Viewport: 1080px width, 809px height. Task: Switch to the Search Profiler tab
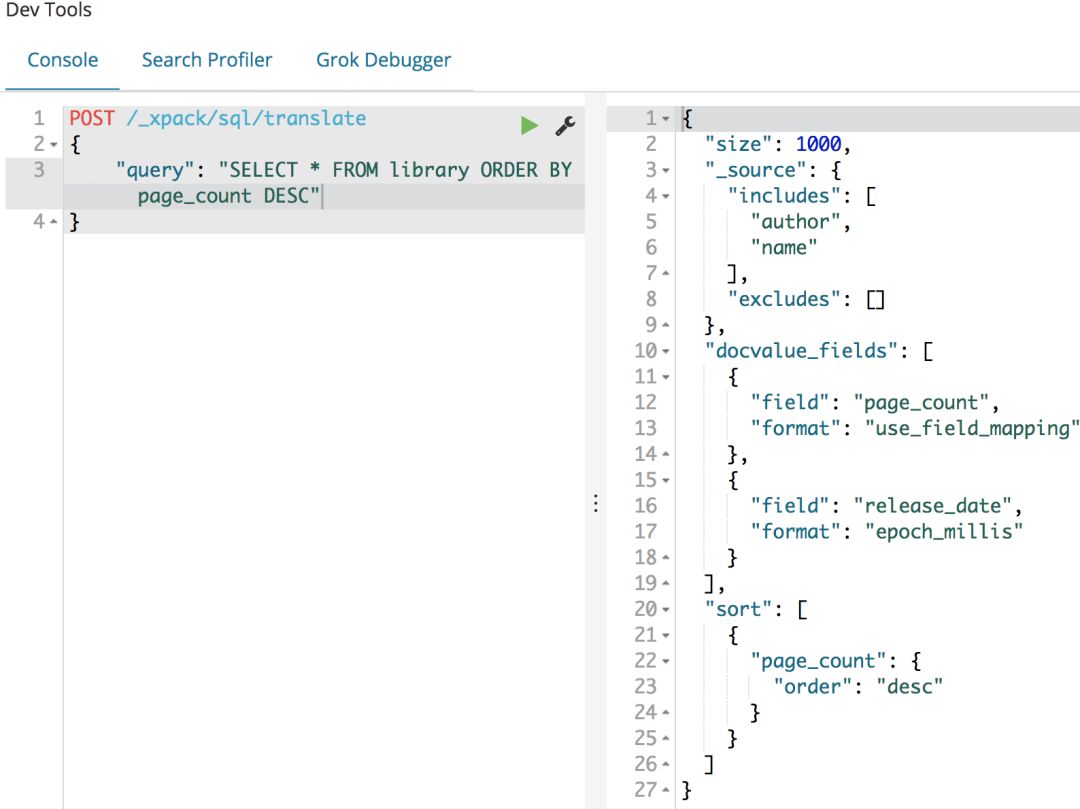207,60
